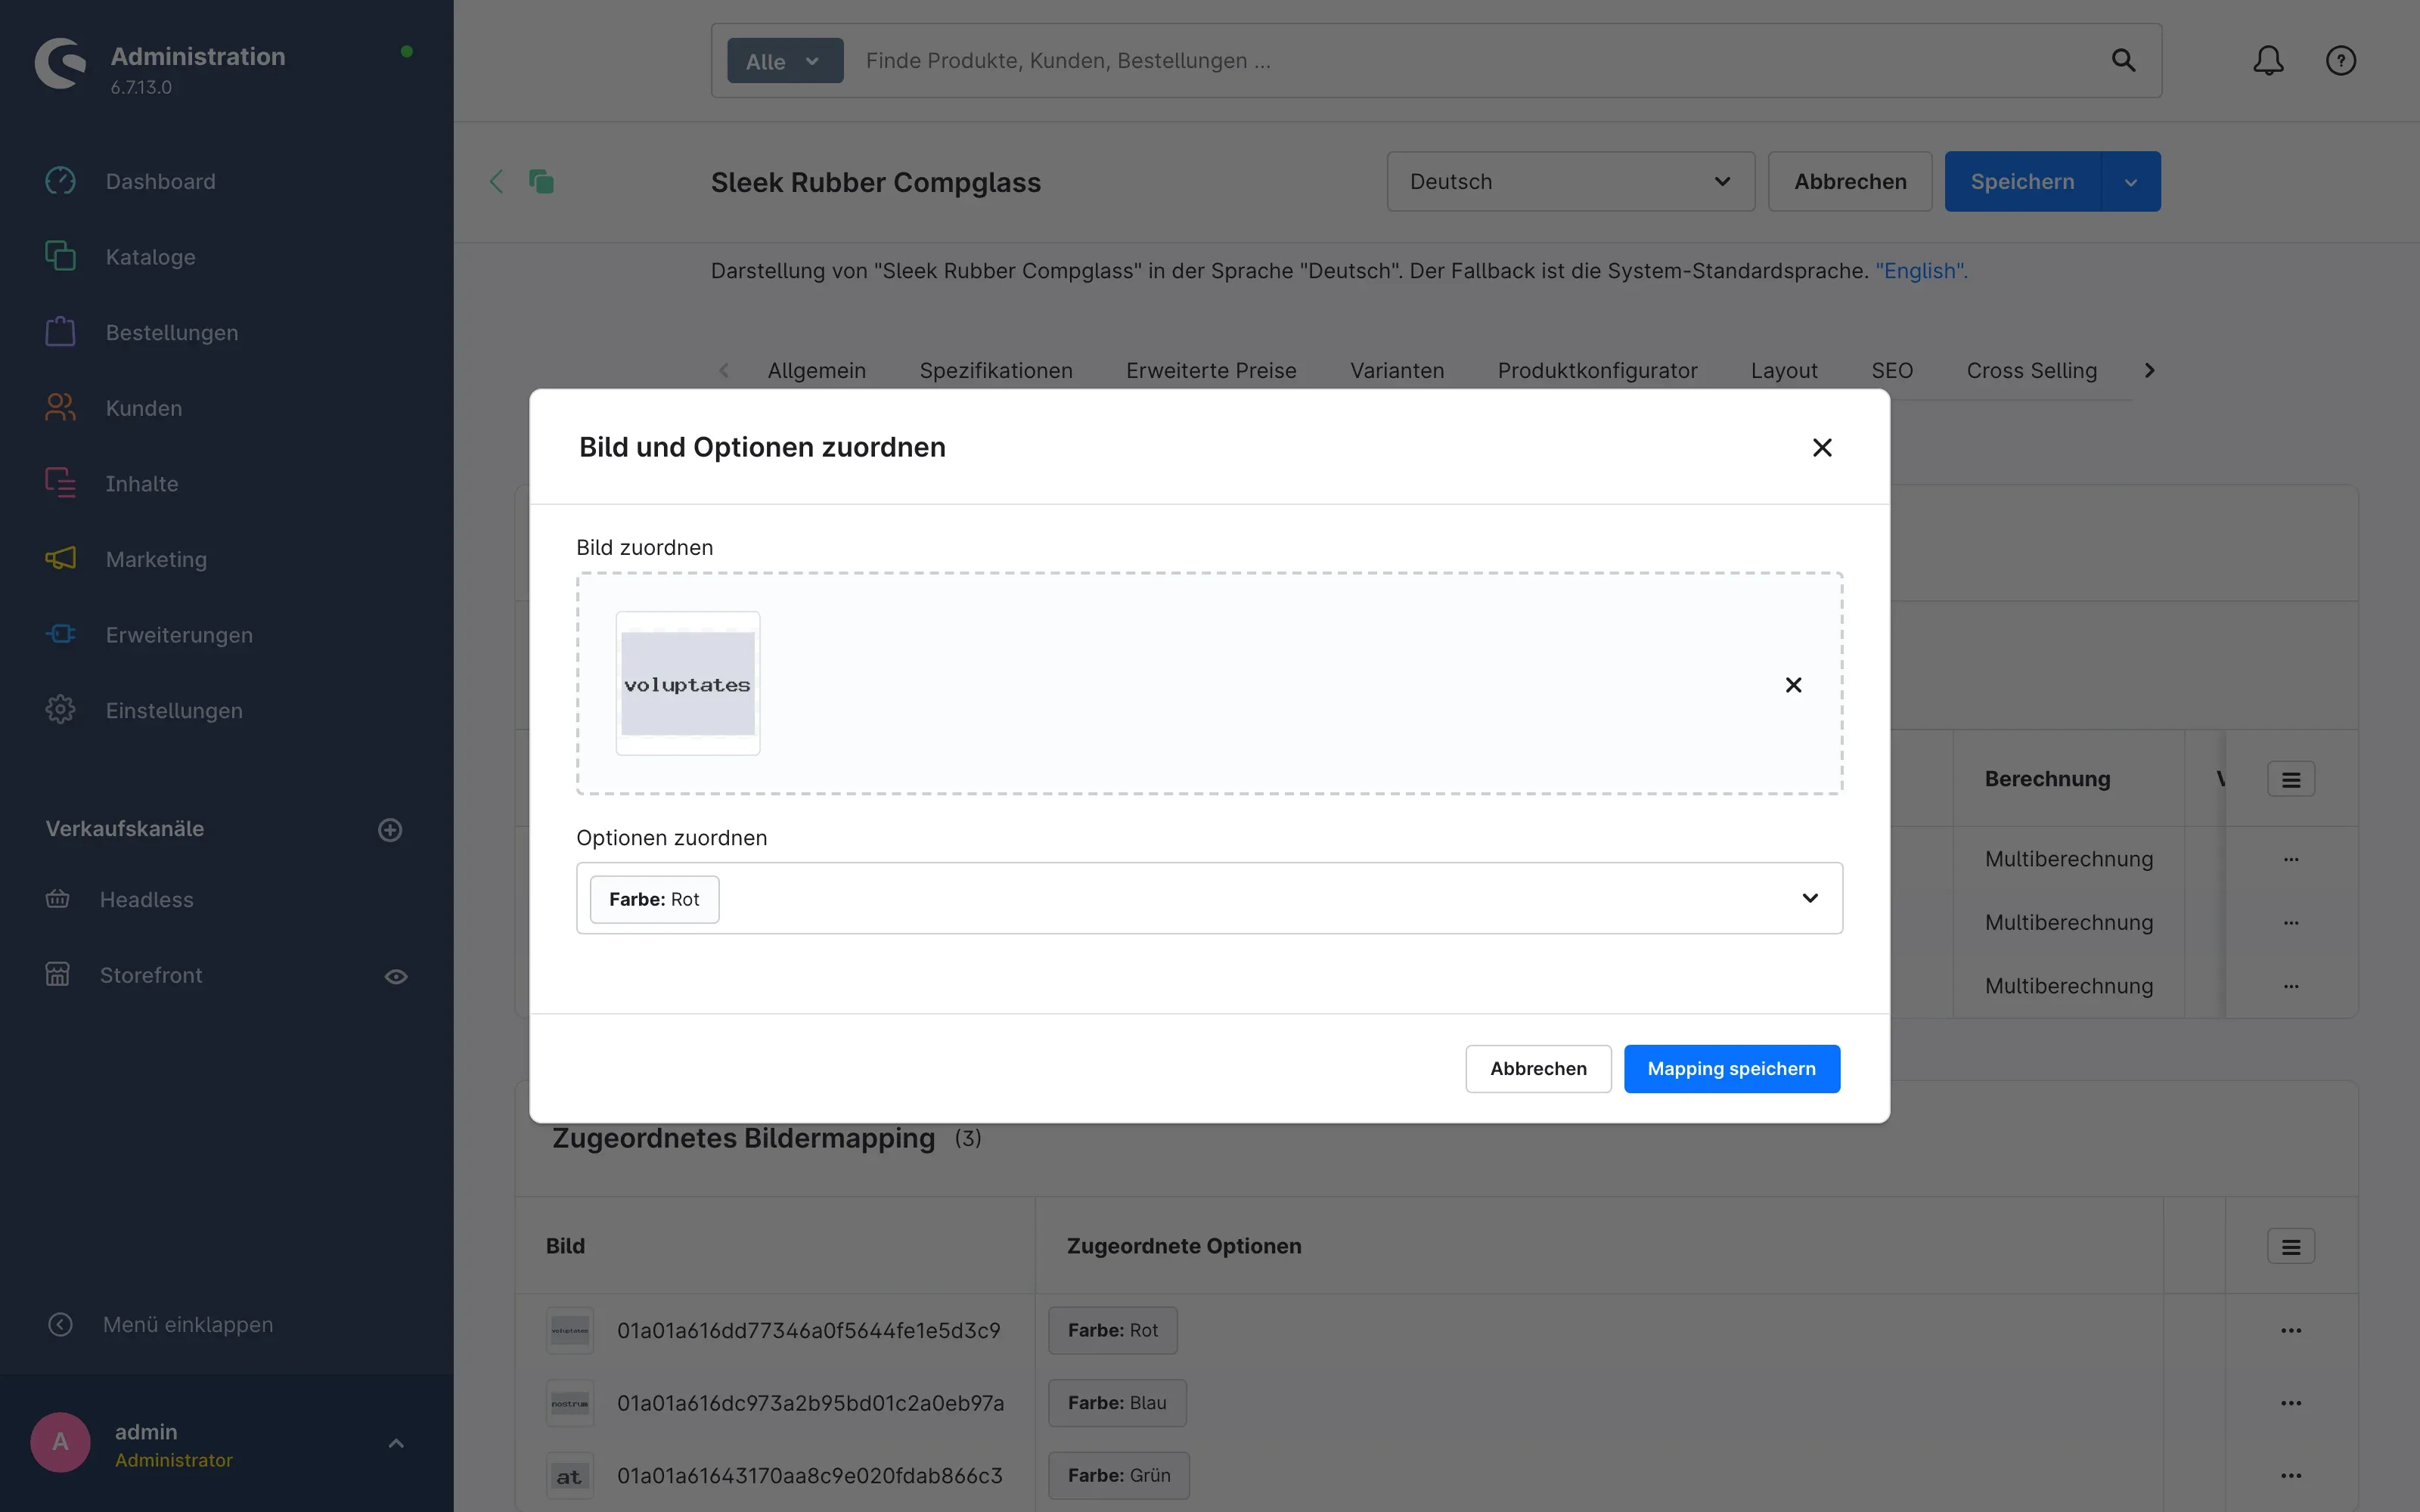This screenshot has height=1512, width=2420.
Task: Toggle Storefront preview eye icon
Action: pyautogui.click(x=396, y=976)
